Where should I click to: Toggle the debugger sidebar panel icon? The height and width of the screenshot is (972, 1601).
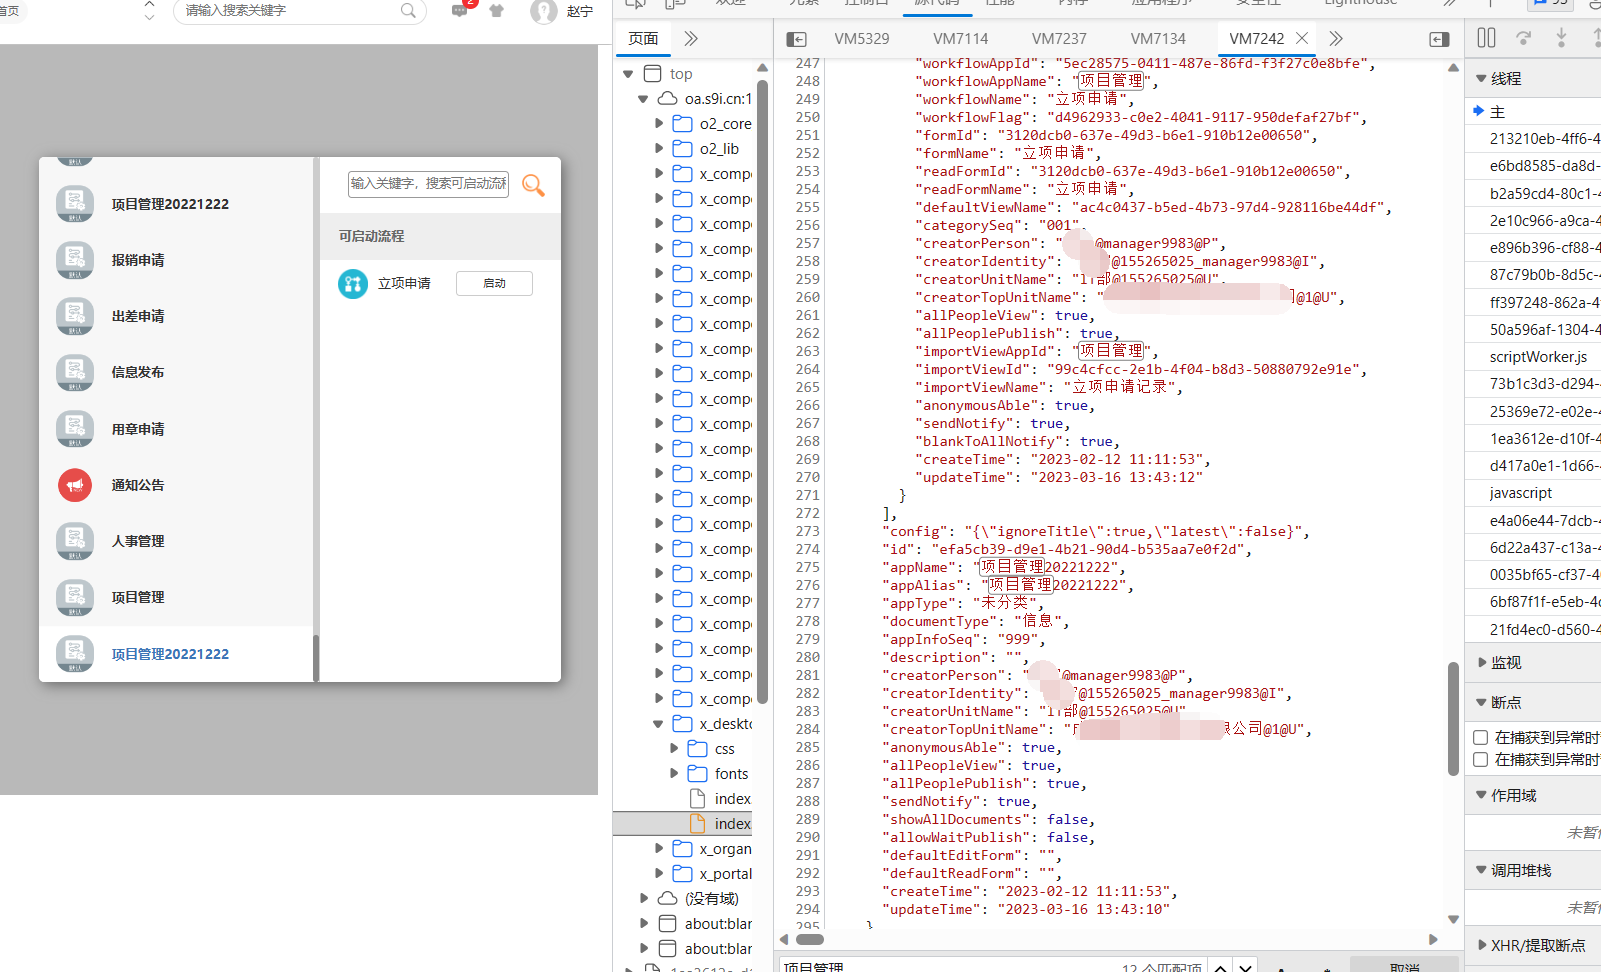click(1439, 39)
